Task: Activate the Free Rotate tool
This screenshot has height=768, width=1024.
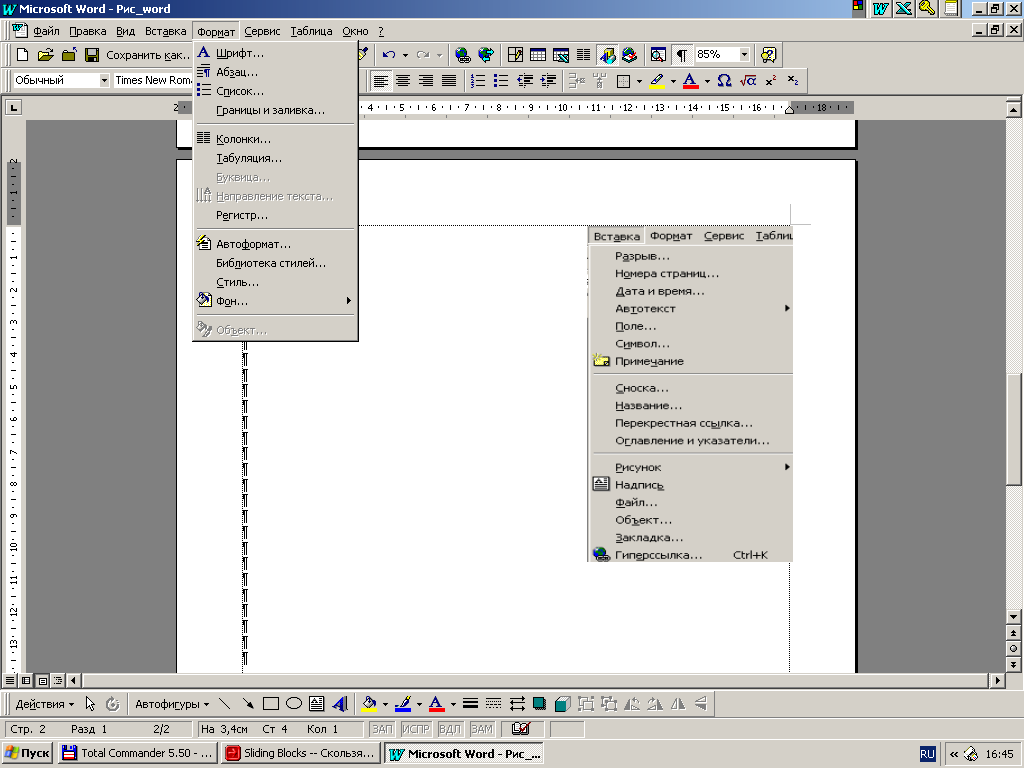Action: (113, 703)
